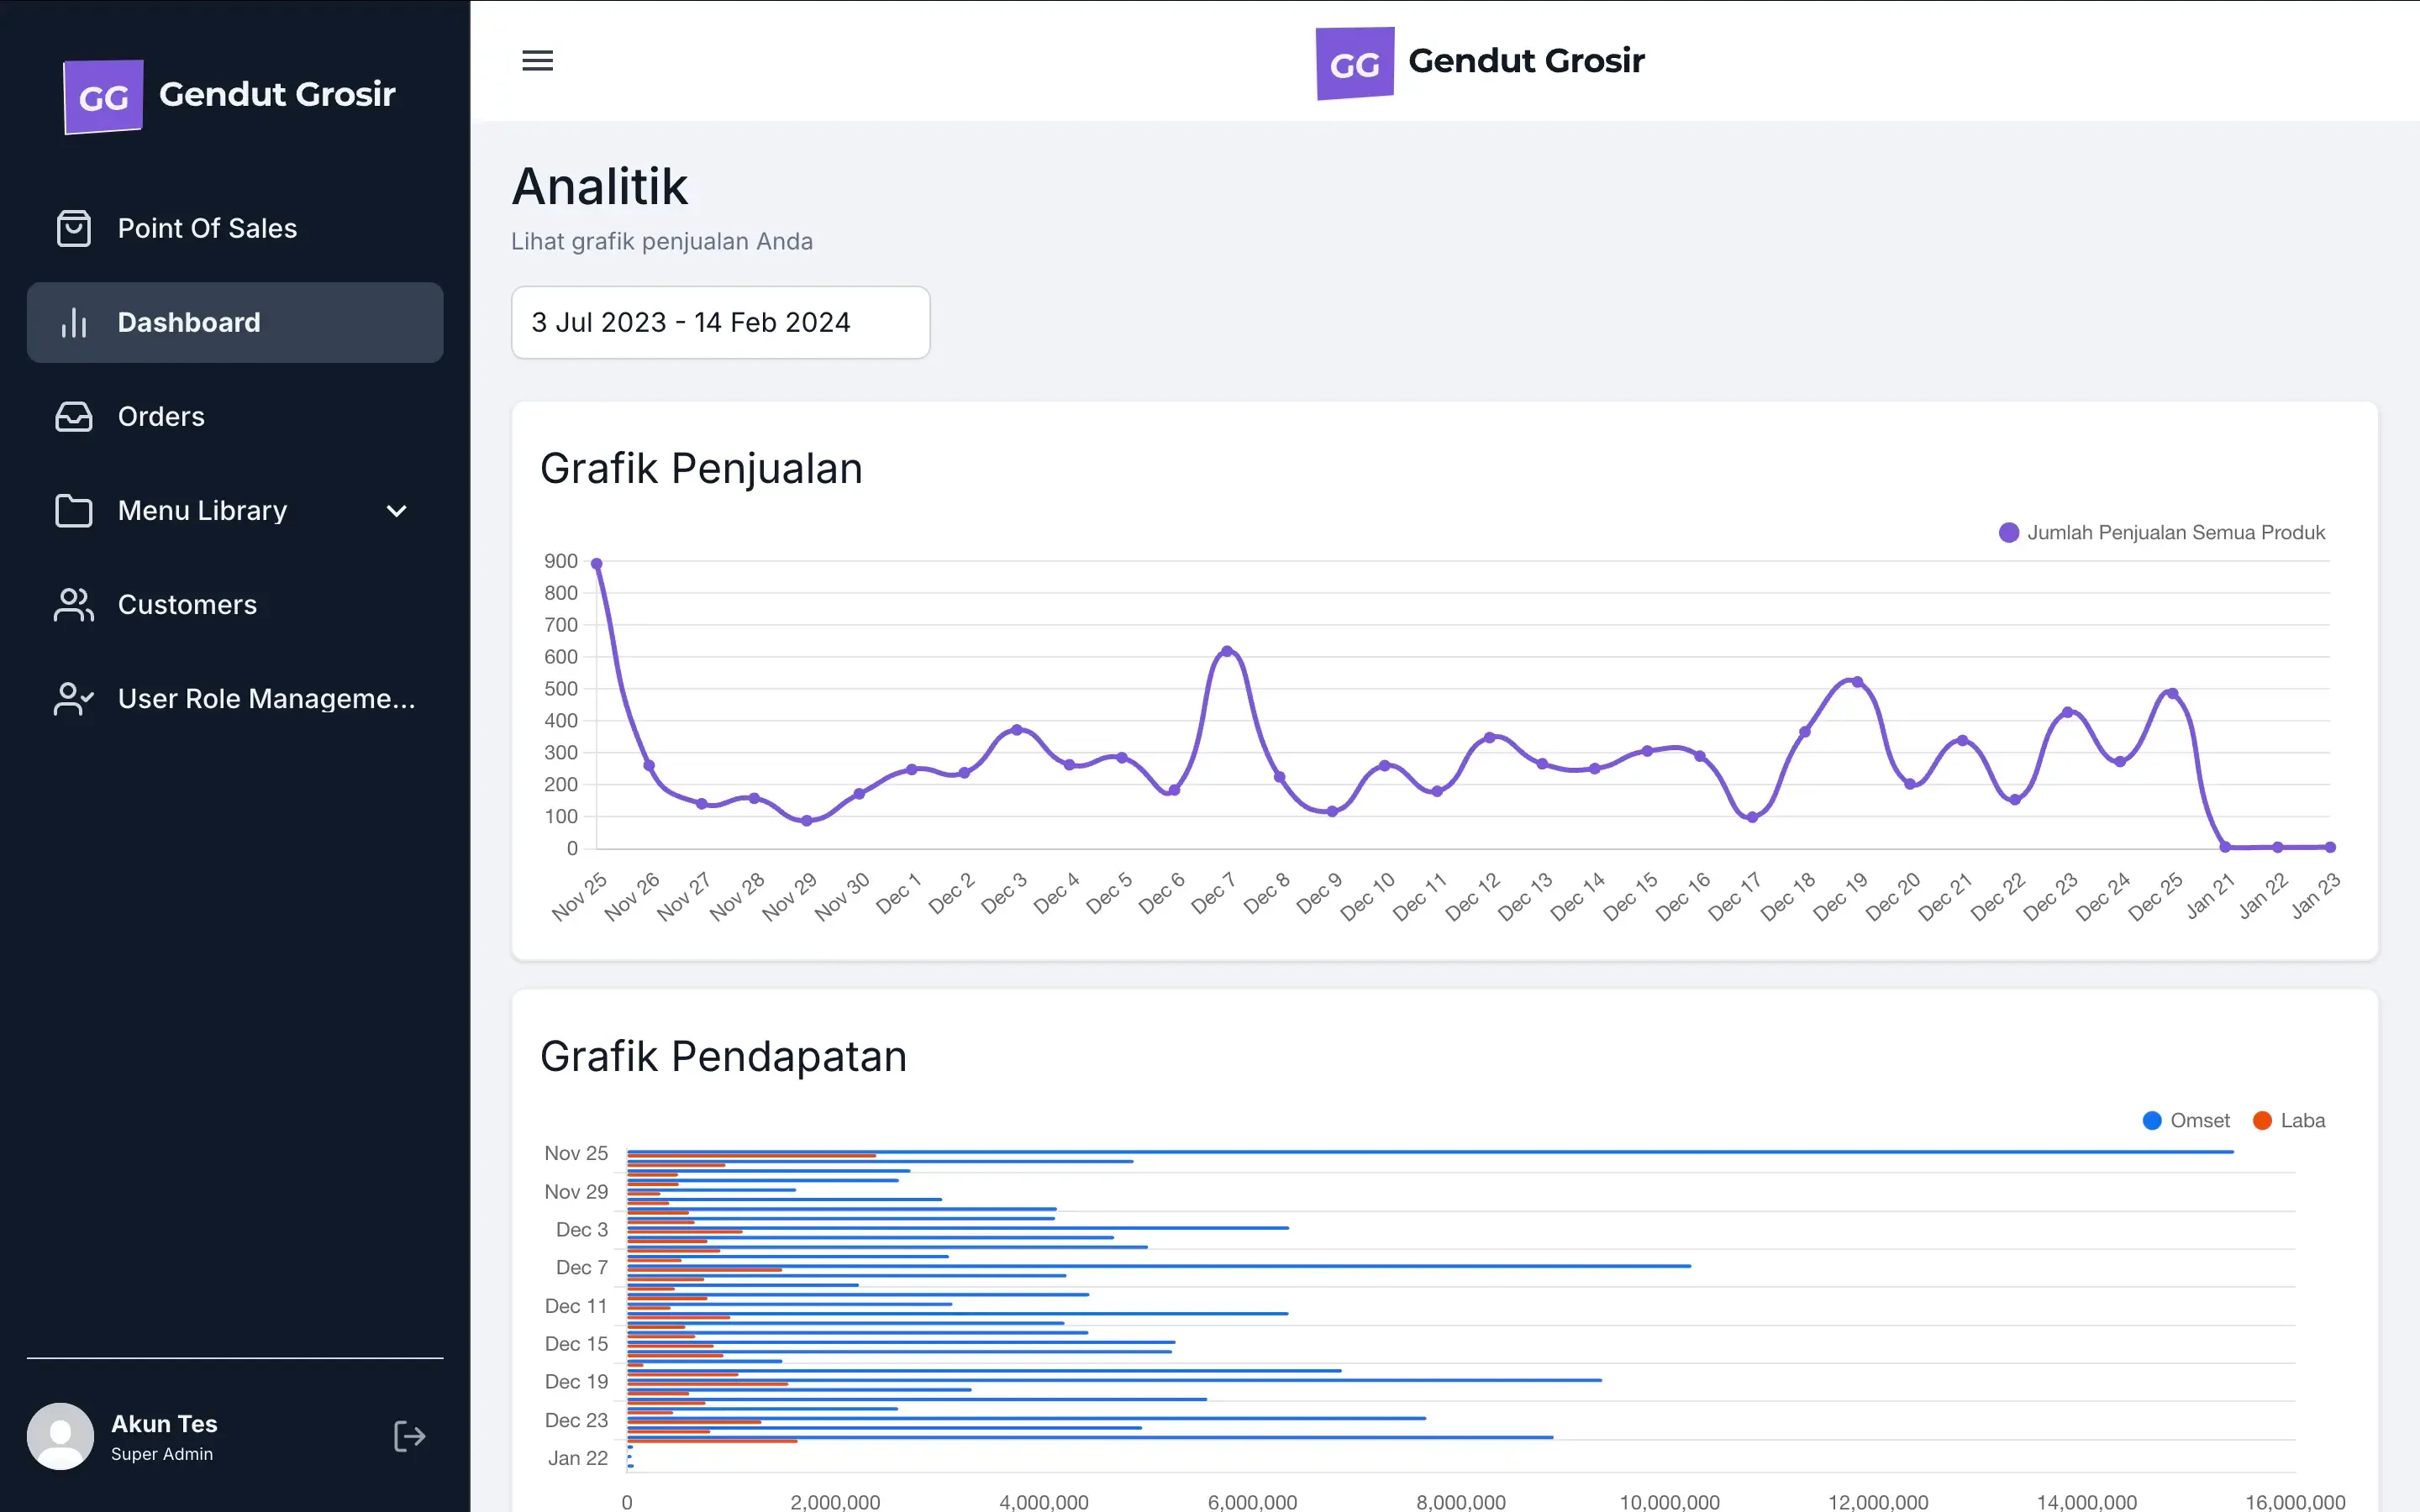2420x1512 pixels.
Task: Open the Point Of Sales page
Action: pyautogui.click(x=207, y=229)
